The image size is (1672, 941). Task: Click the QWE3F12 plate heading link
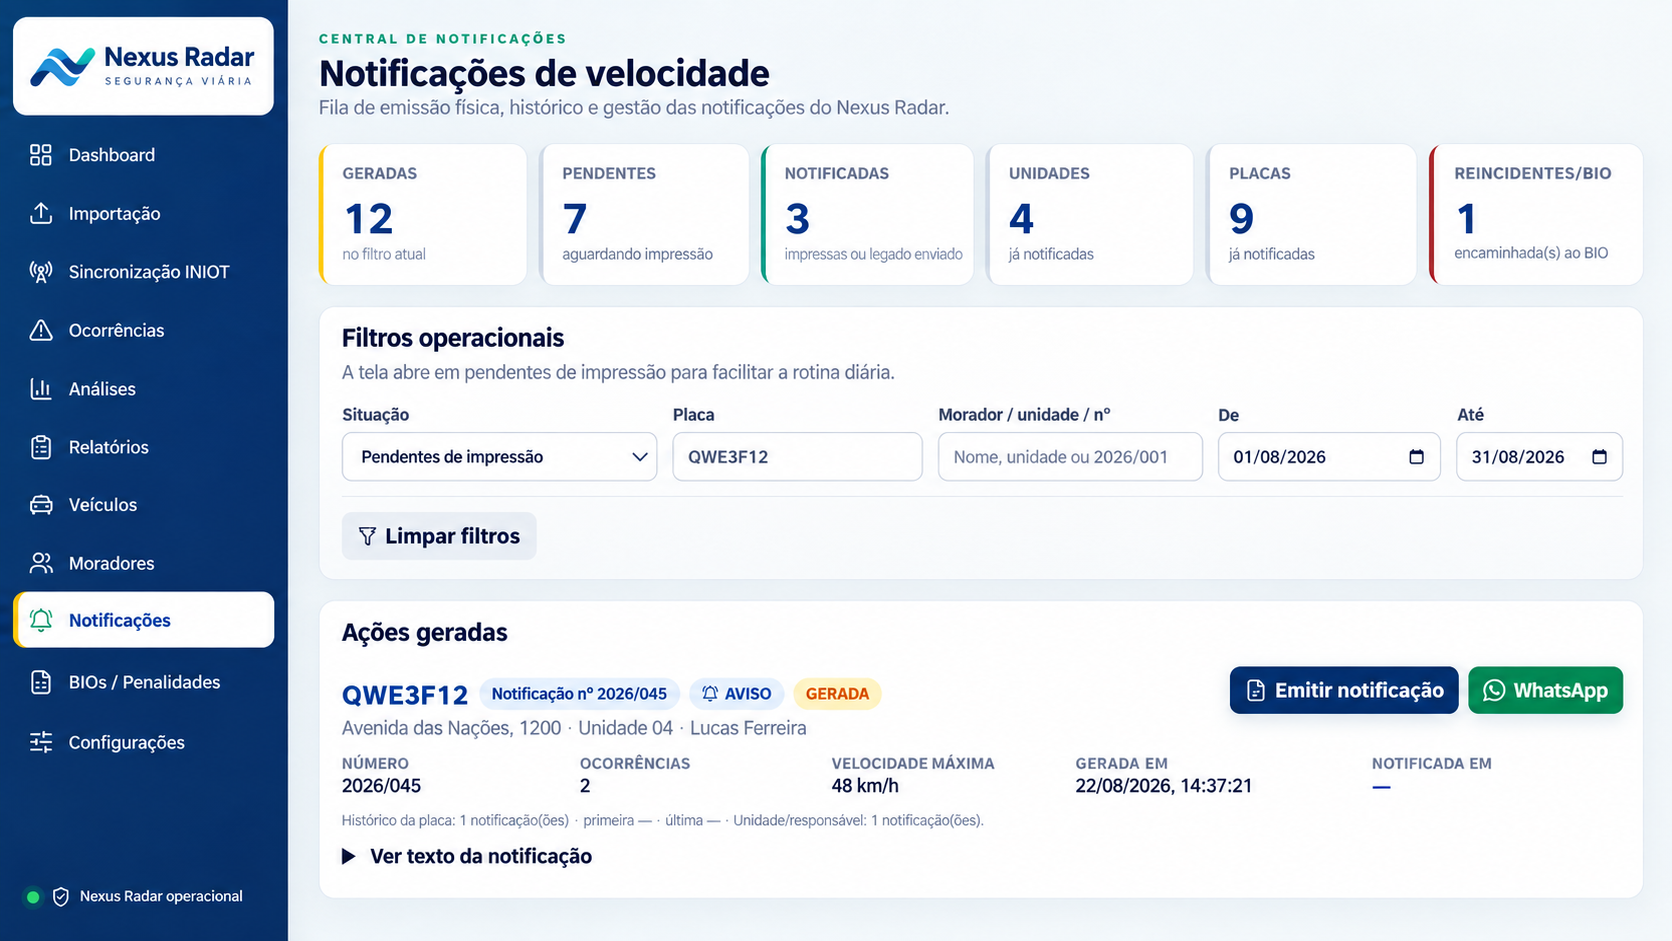tap(405, 695)
